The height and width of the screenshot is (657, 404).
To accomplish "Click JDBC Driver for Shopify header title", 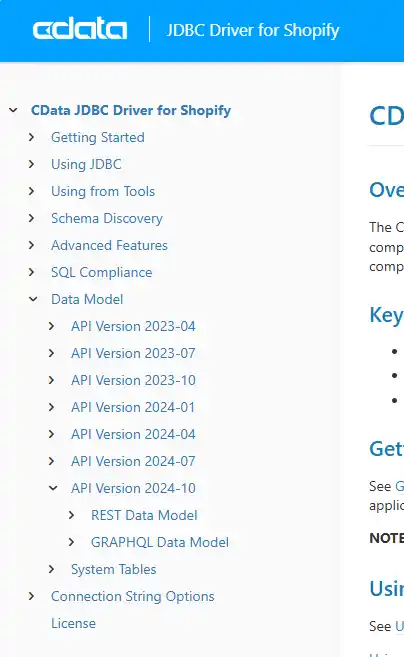I will (253, 30).
